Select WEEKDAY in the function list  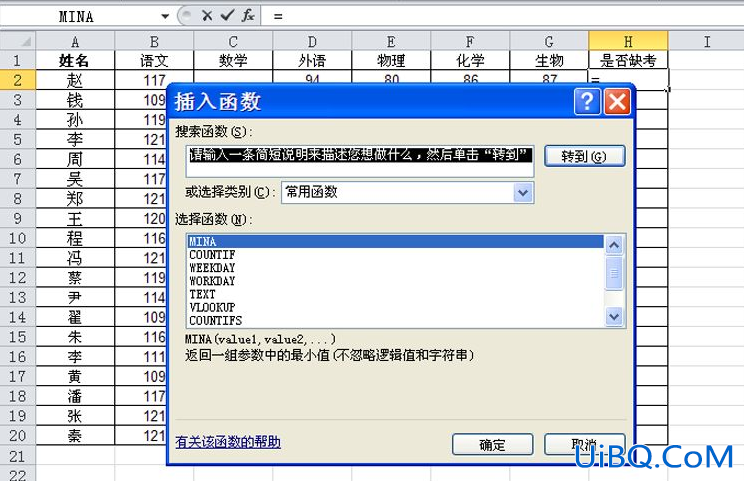[x=396, y=268]
